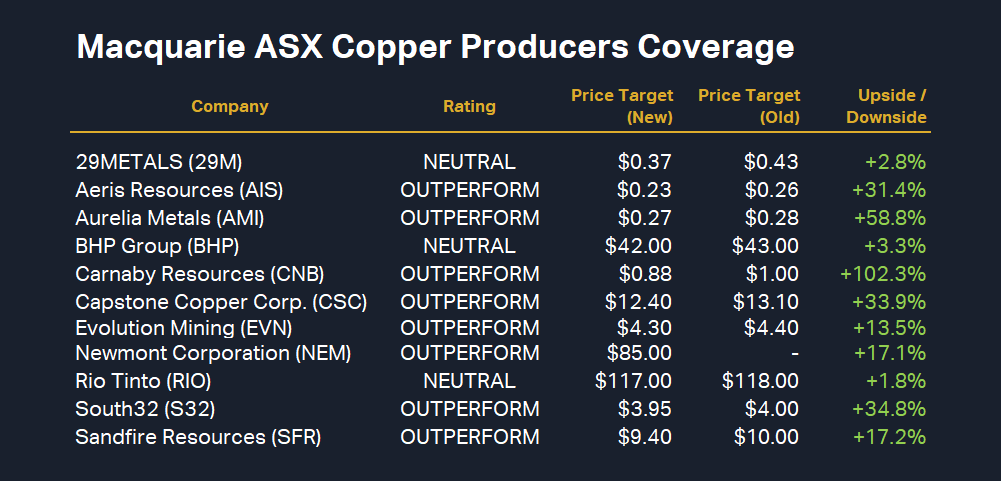Click Sandfire Resources (SFR) company name
The height and width of the screenshot is (481, 1001).
[x=198, y=437]
